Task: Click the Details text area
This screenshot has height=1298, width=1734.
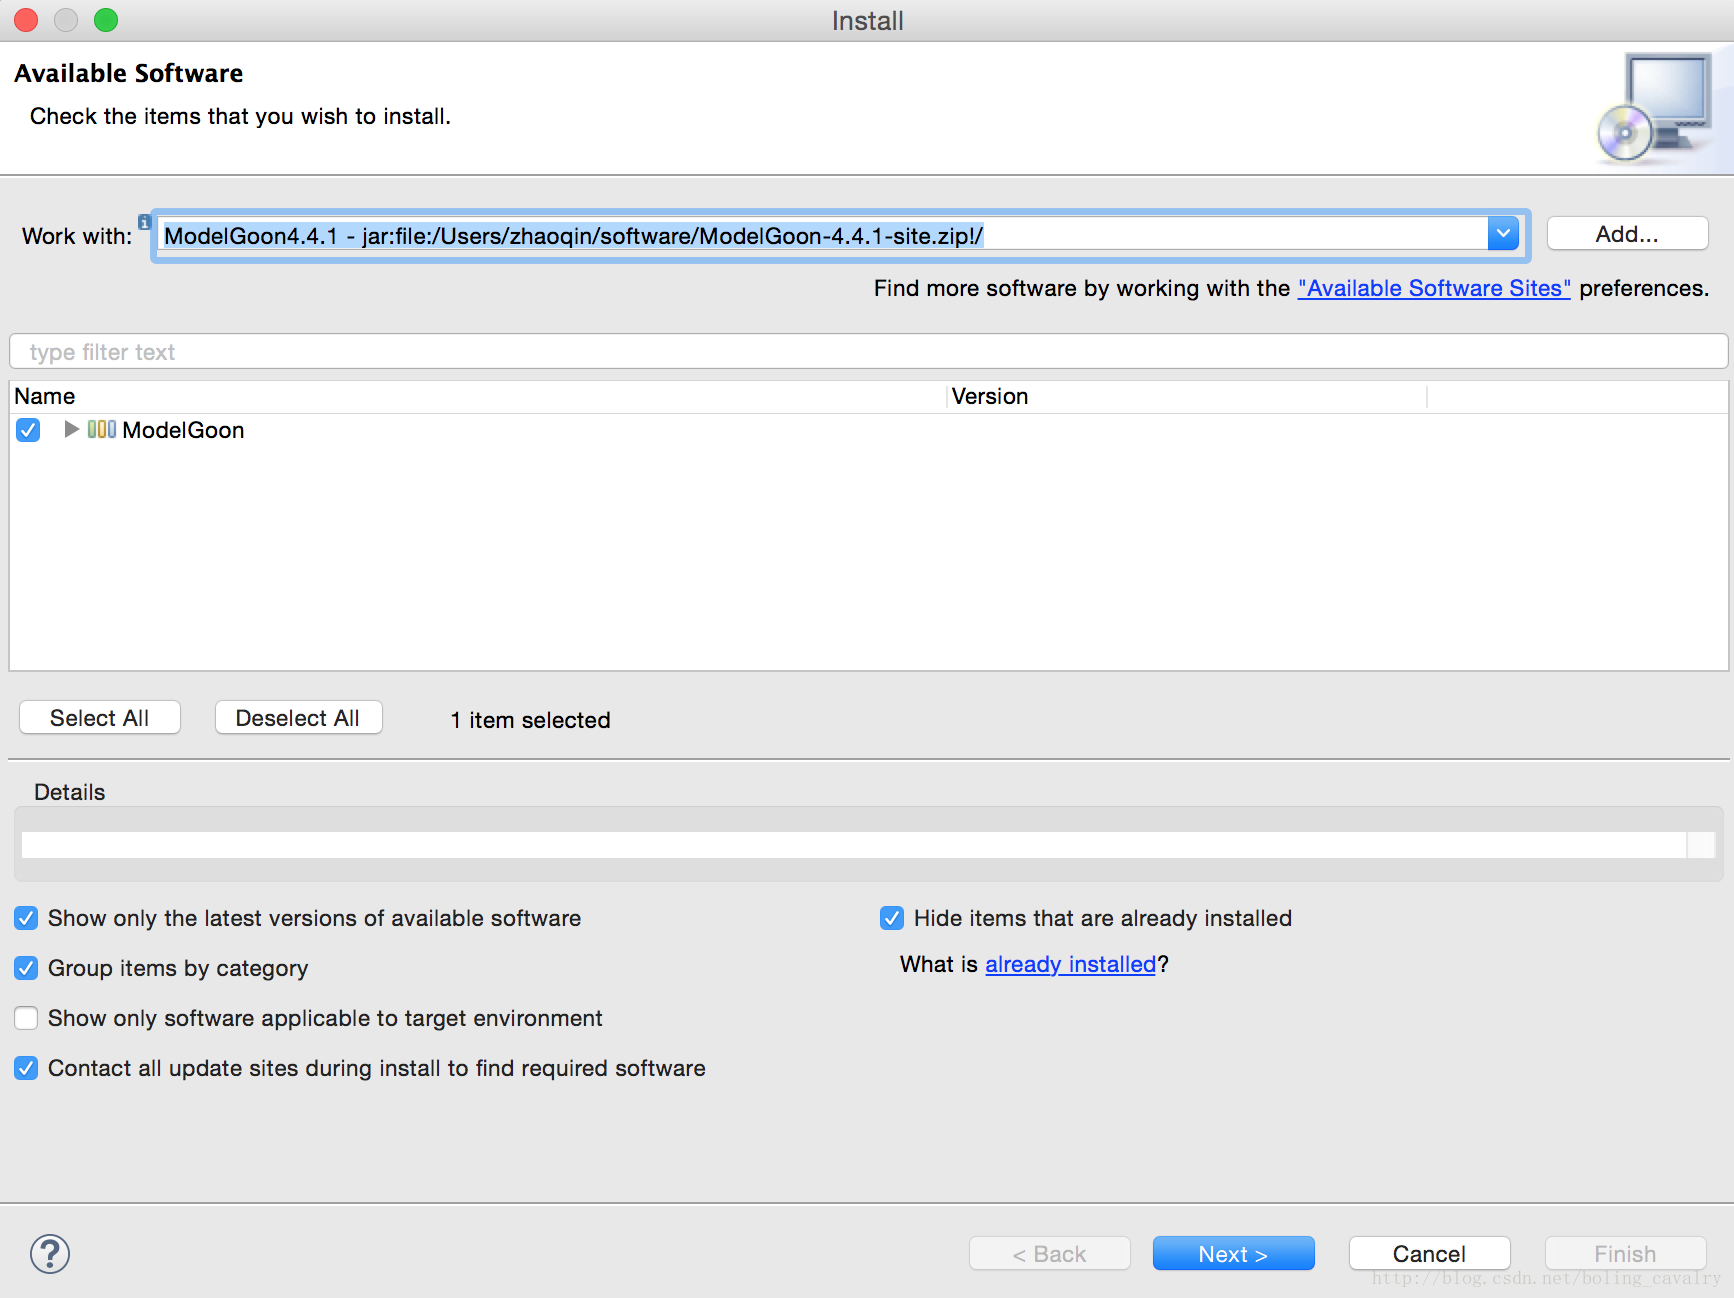Action: point(854,845)
